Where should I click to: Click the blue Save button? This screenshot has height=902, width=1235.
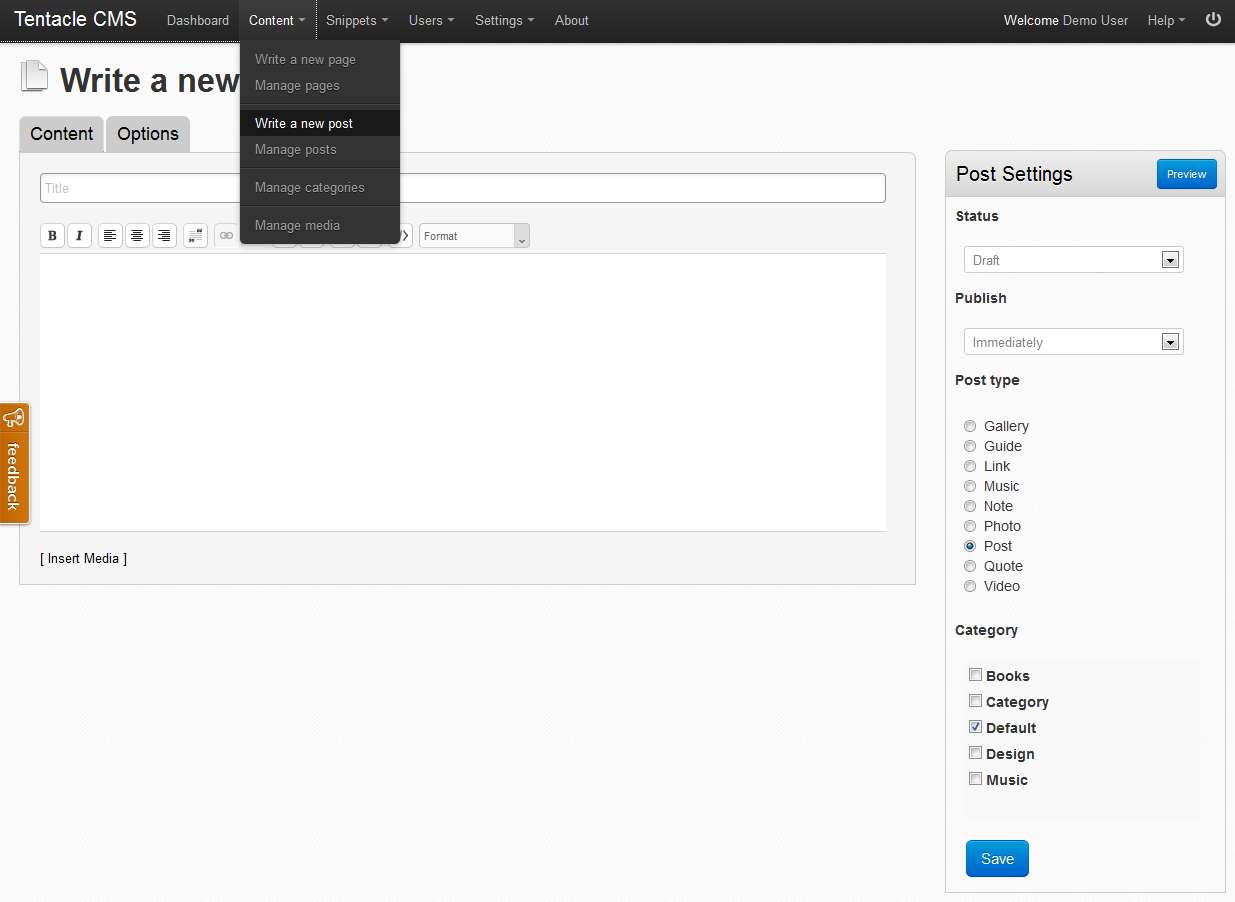(x=997, y=859)
